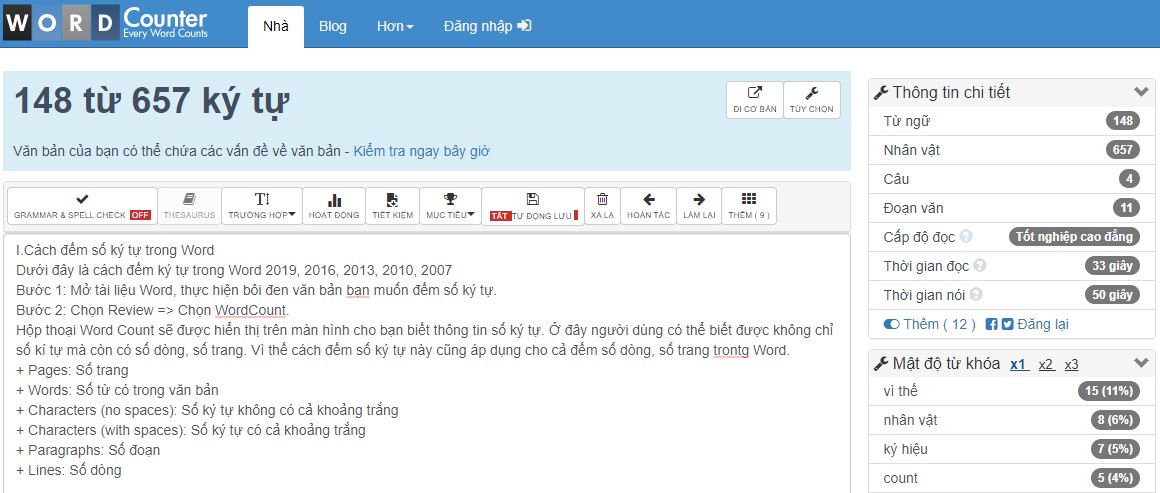Click the Kiểm tra ngay bây giờ link
The height and width of the screenshot is (493, 1160).
point(421,152)
